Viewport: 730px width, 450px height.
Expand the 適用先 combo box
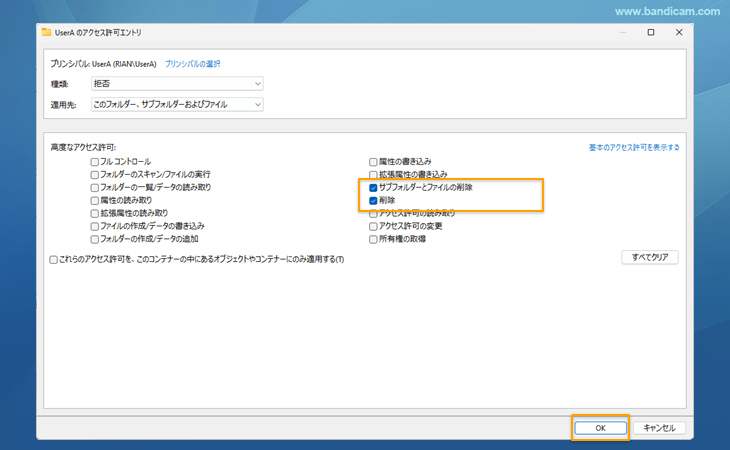click(177, 104)
